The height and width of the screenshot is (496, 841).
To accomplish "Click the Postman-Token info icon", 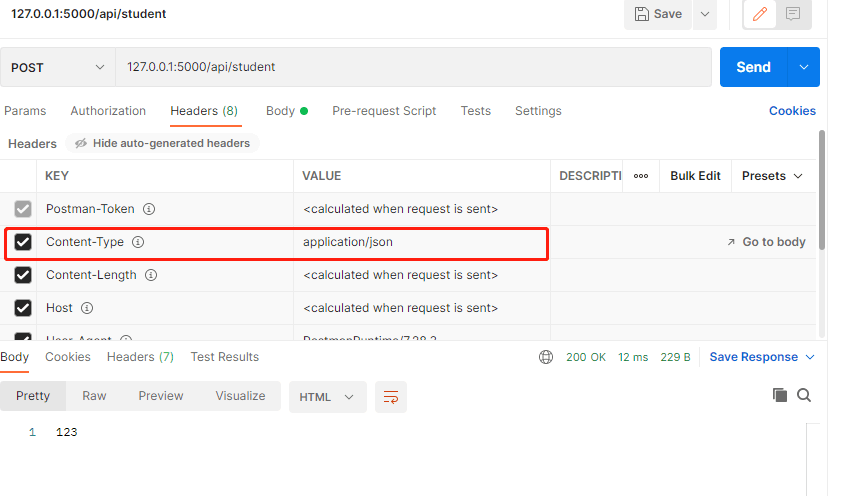I will coord(149,209).
